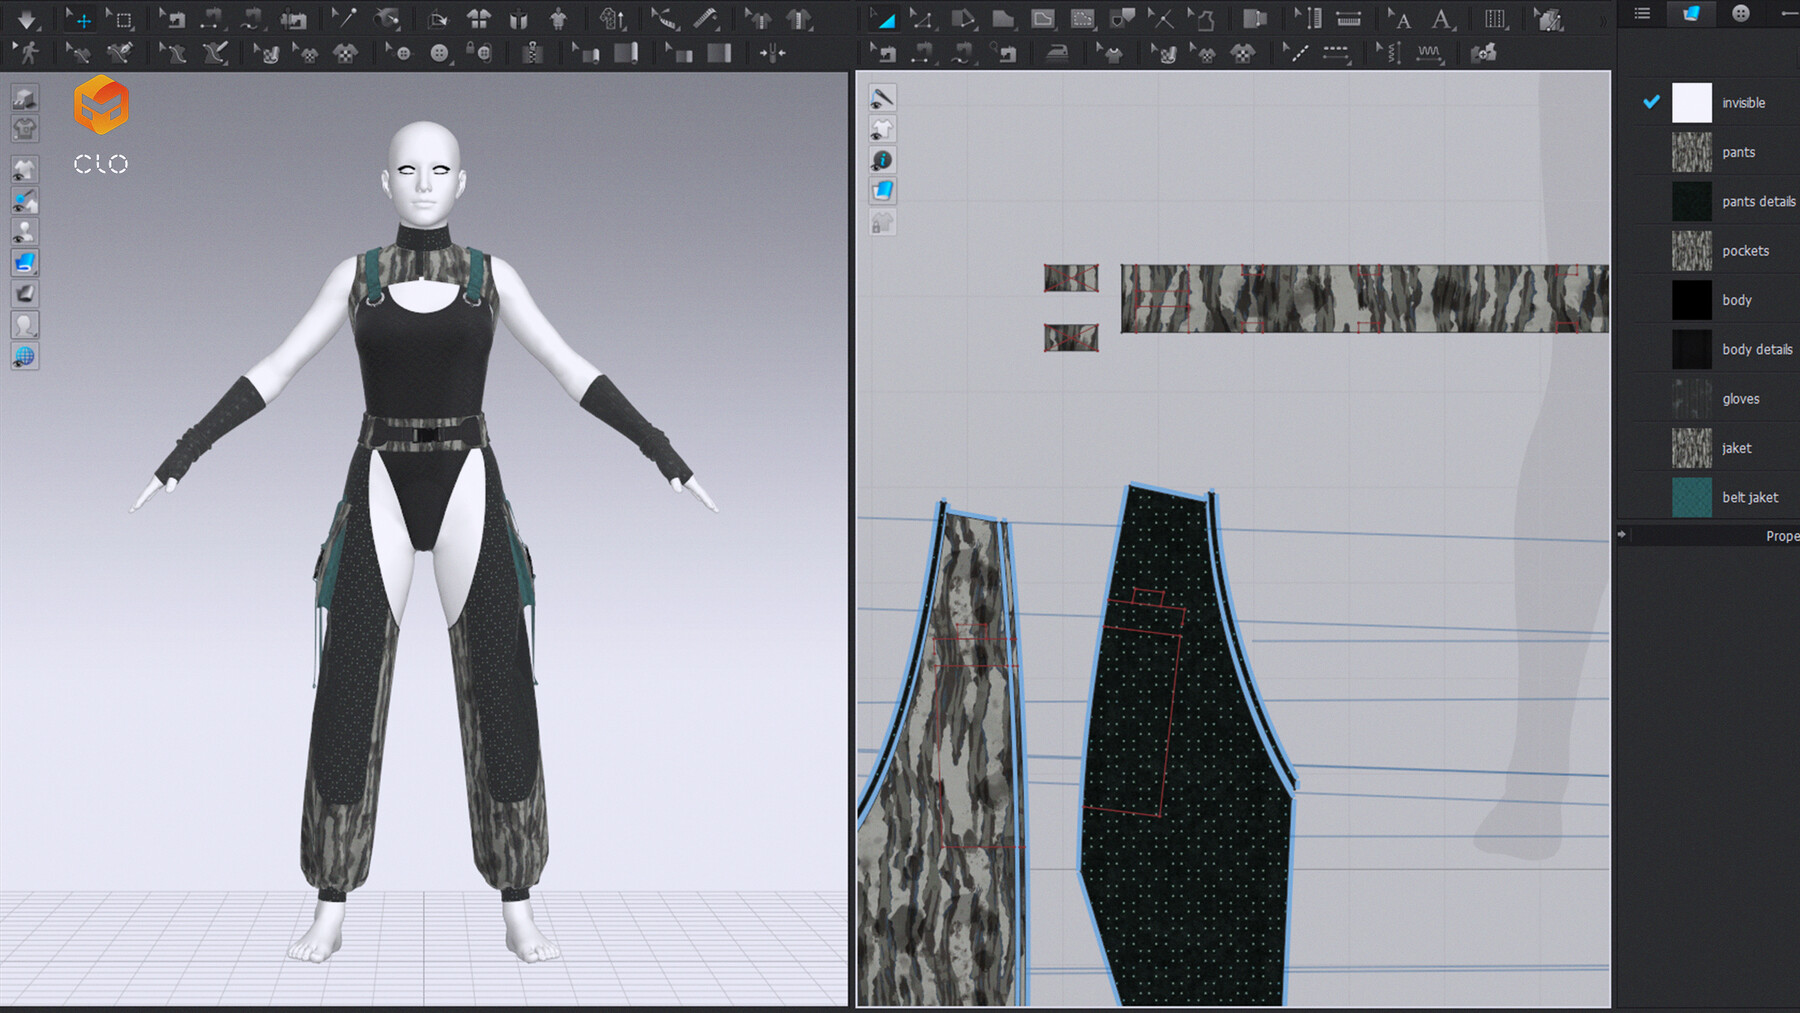The image size is (1800, 1013).
Task: Select the body black fabric swatch
Action: point(1692,300)
